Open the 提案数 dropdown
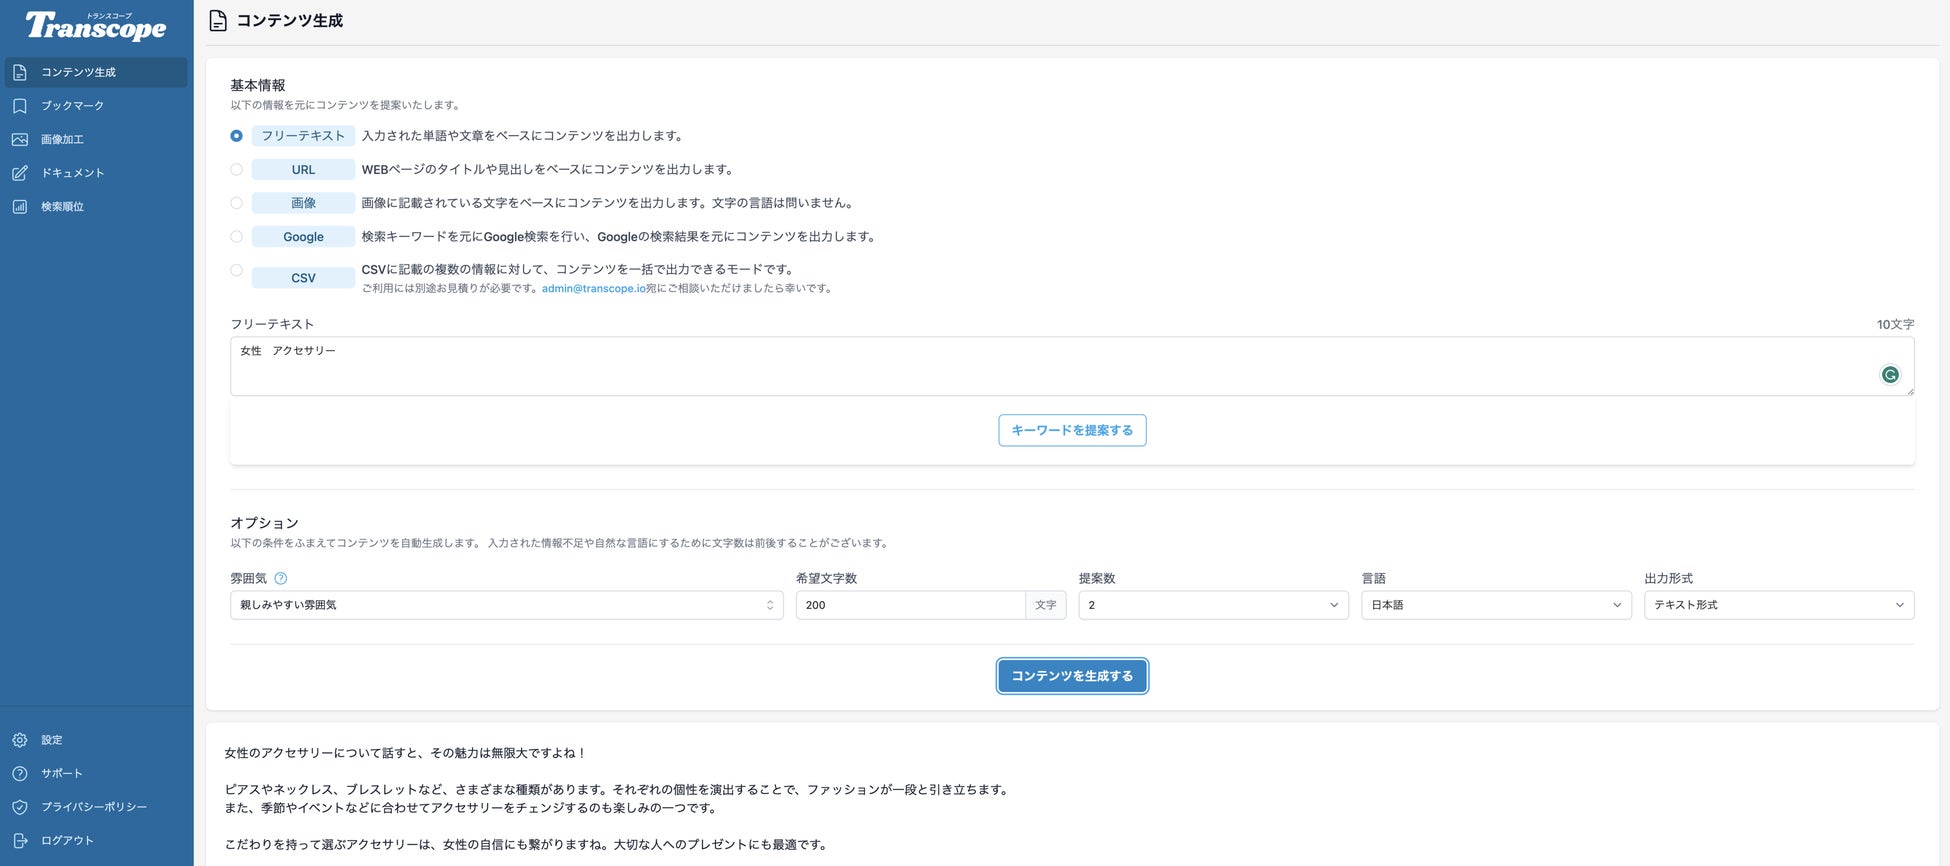Image resolution: width=1950 pixels, height=866 pixels. [1213, 605]
